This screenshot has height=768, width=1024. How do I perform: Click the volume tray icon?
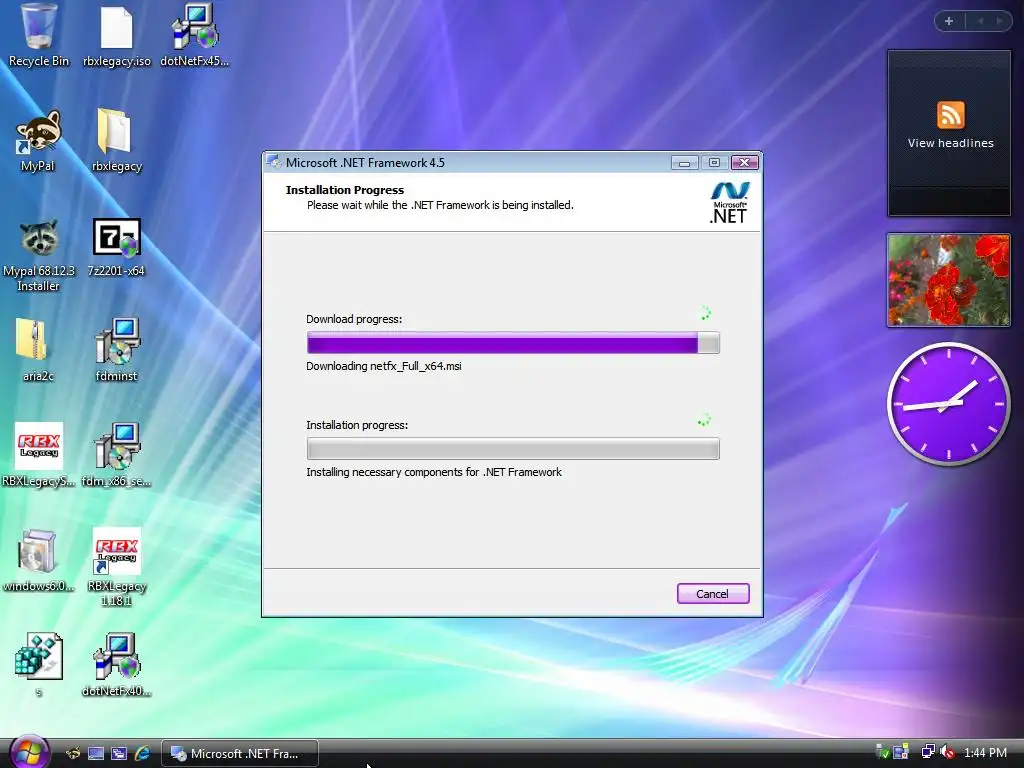click(x=947, y=752)
